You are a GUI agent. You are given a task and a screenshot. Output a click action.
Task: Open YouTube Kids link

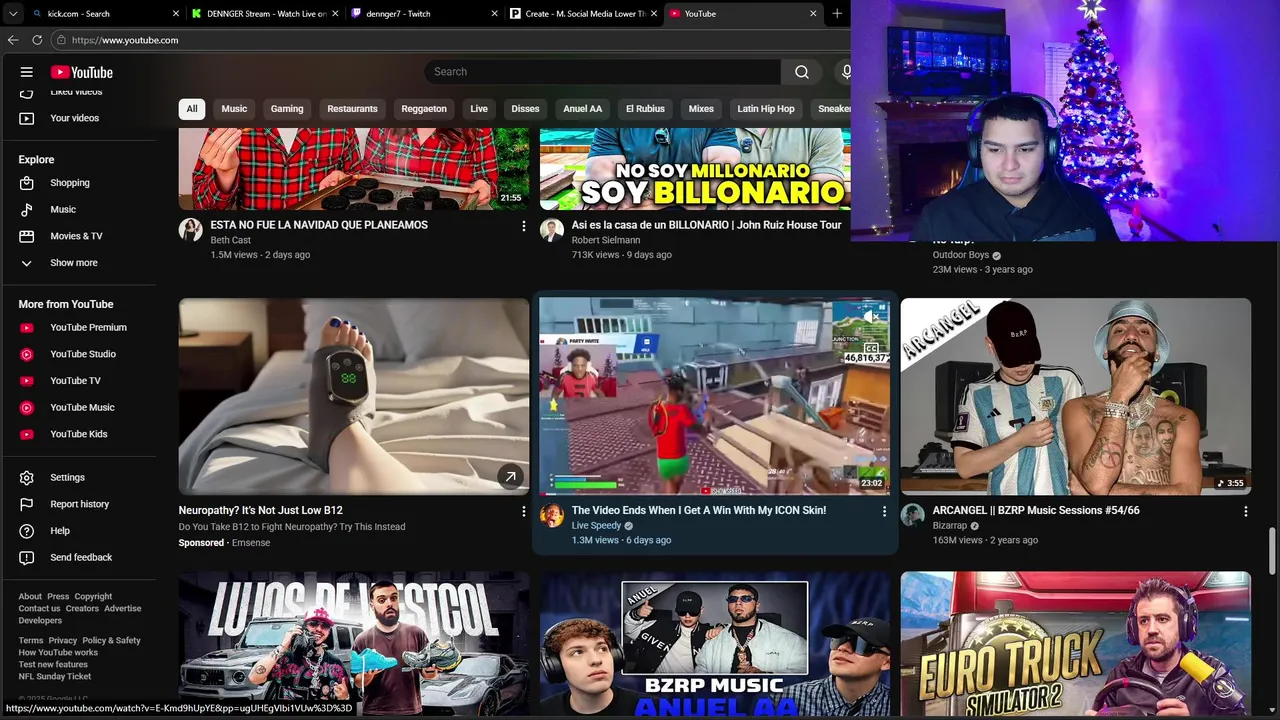[x=80, y=434]
